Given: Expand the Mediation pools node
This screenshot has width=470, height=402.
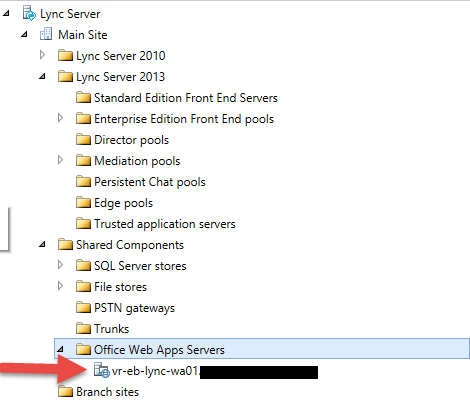Looking at the screenshot, I should point(60,160).
